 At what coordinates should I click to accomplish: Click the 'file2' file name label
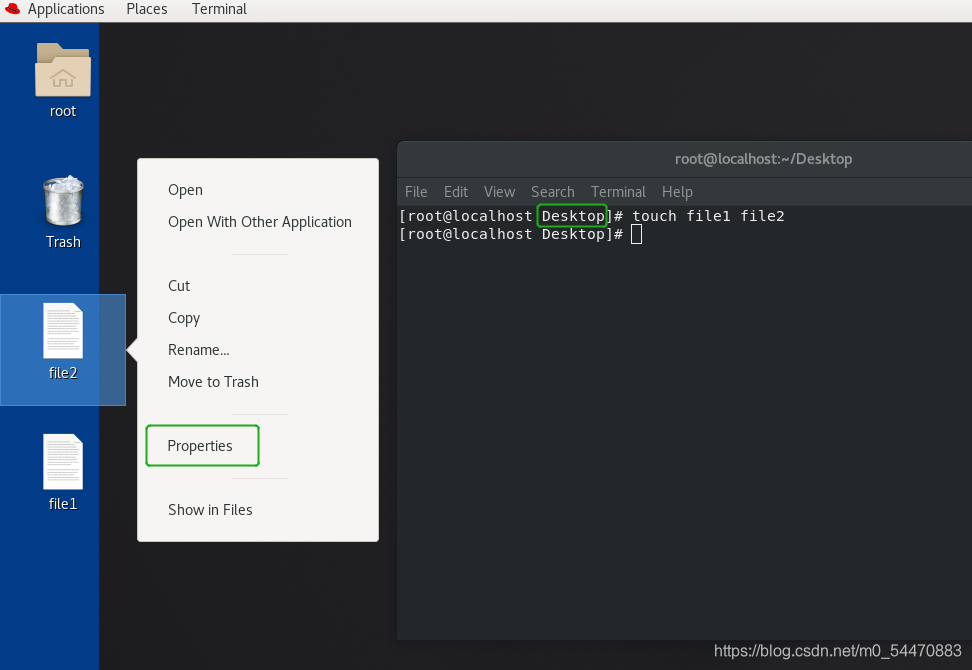click(x=63, y=372)
